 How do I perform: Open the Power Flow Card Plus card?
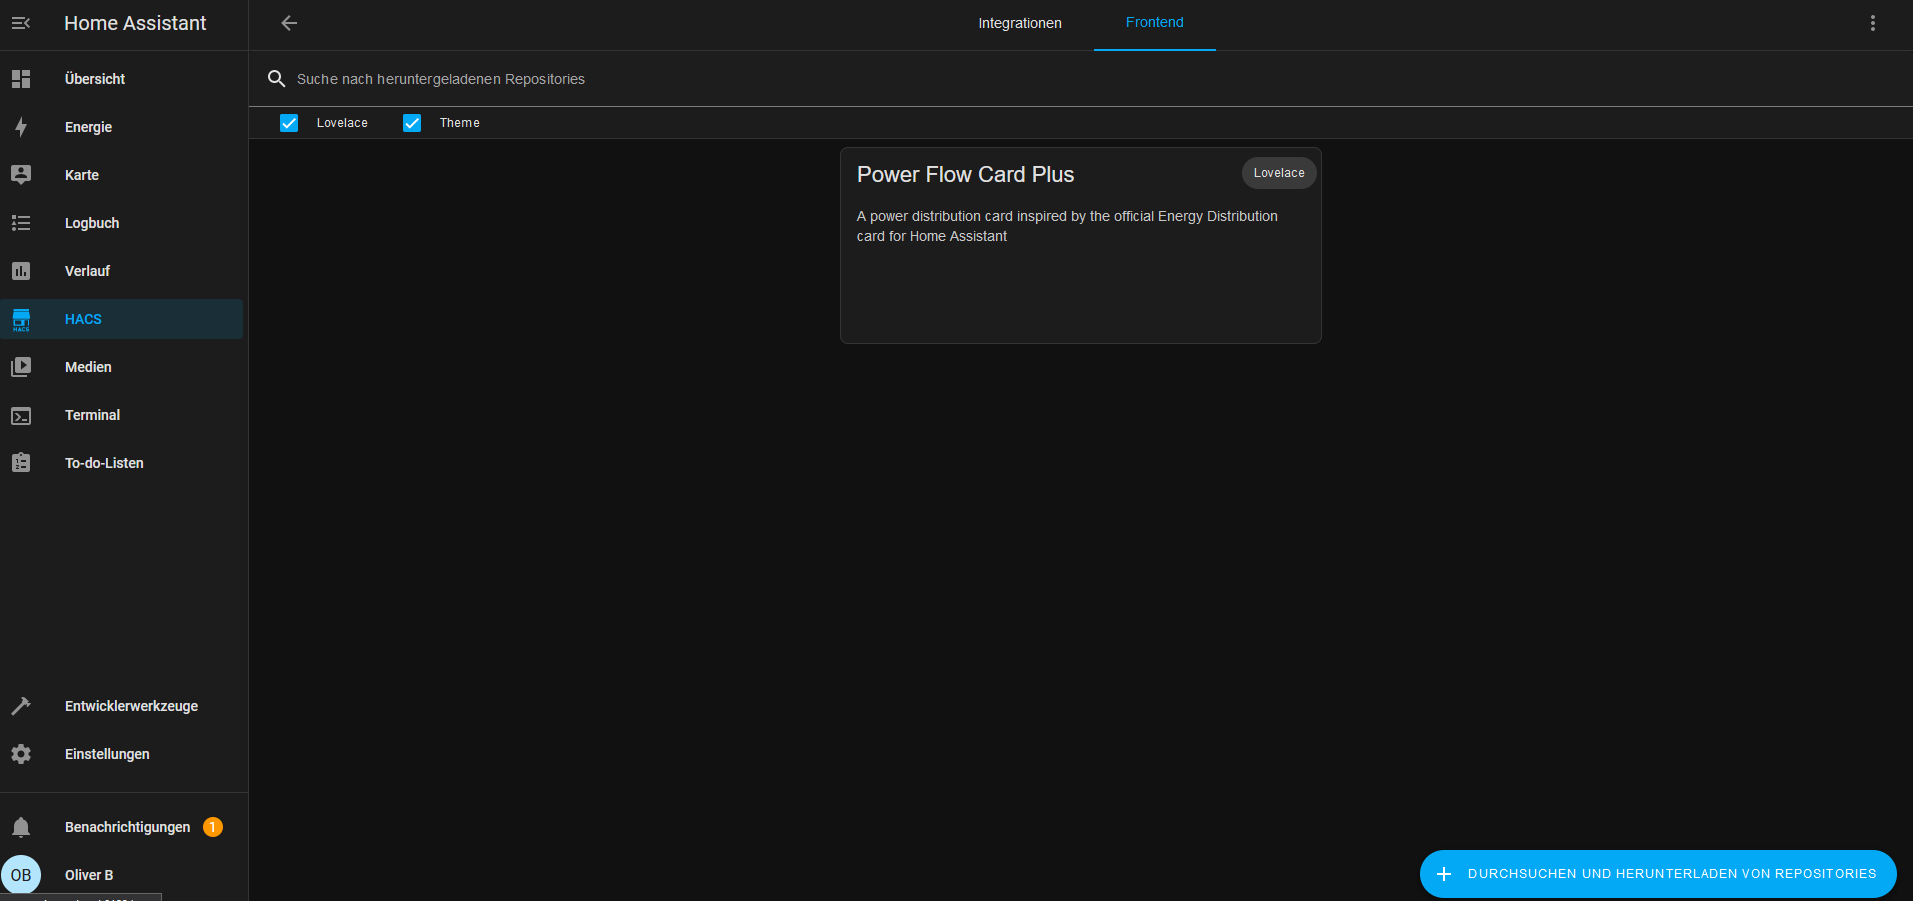click(x=1081, y=246)
